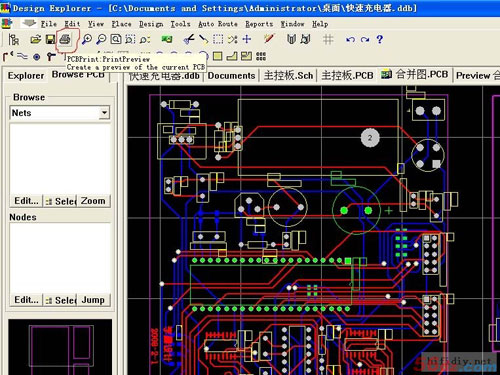Open the File menu
The width and height of the screenshot is (500, 375).
pyautogui.click(x=49, y=24)
